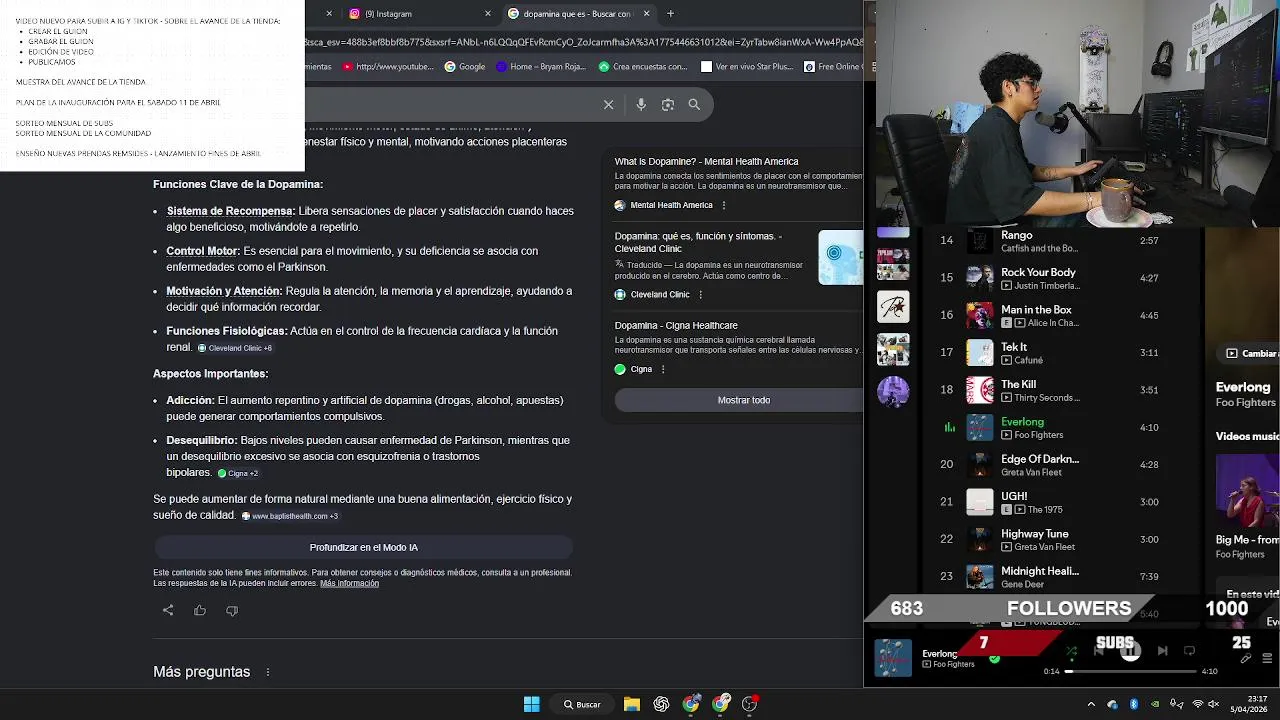
Task: Expand the Cigna +2 sources chip
Action: [238, 473]
